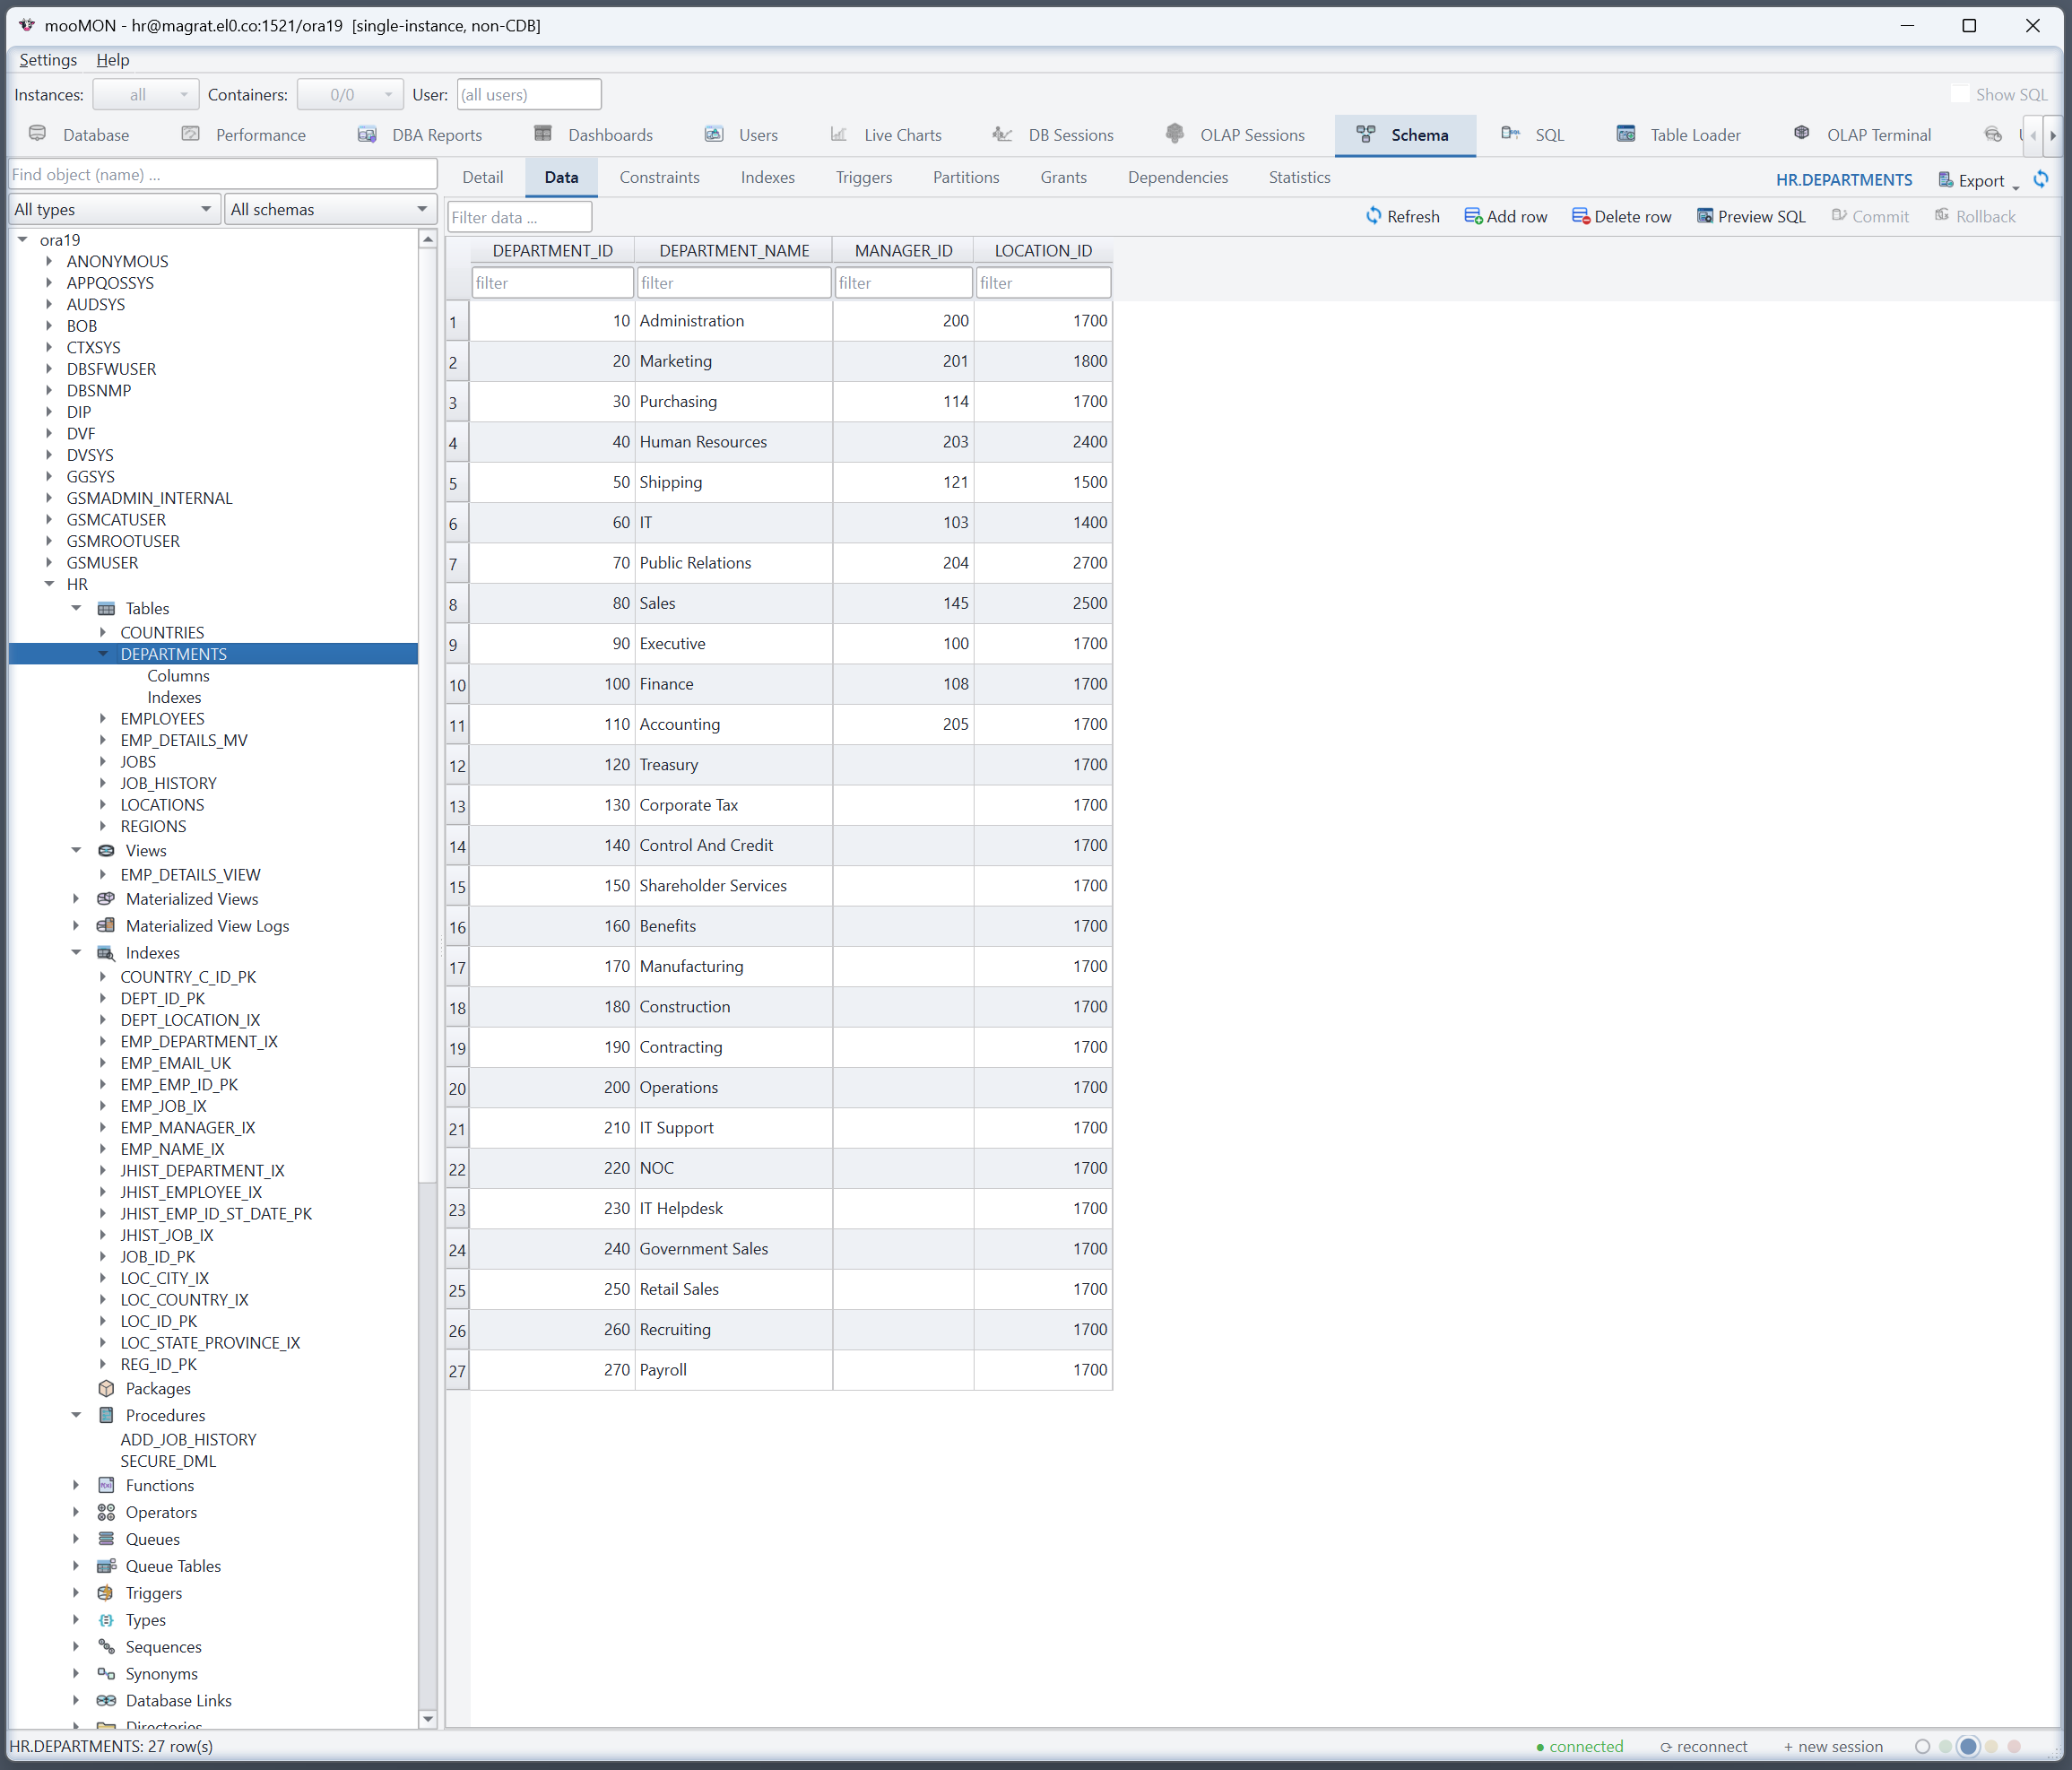Screen dimensions: 2072x1770
Task: Switch to the Constraints tab
Action: pos(659,177)
